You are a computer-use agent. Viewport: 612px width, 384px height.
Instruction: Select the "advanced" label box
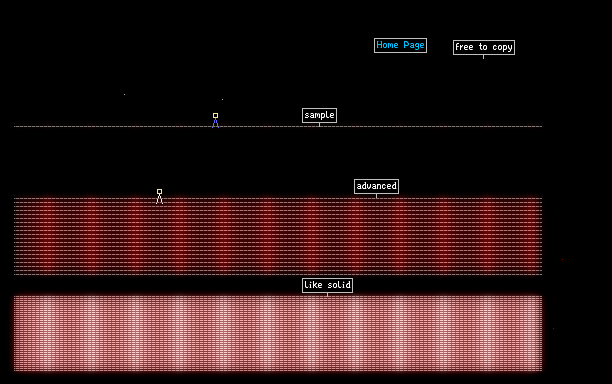[x=376, y=186]
